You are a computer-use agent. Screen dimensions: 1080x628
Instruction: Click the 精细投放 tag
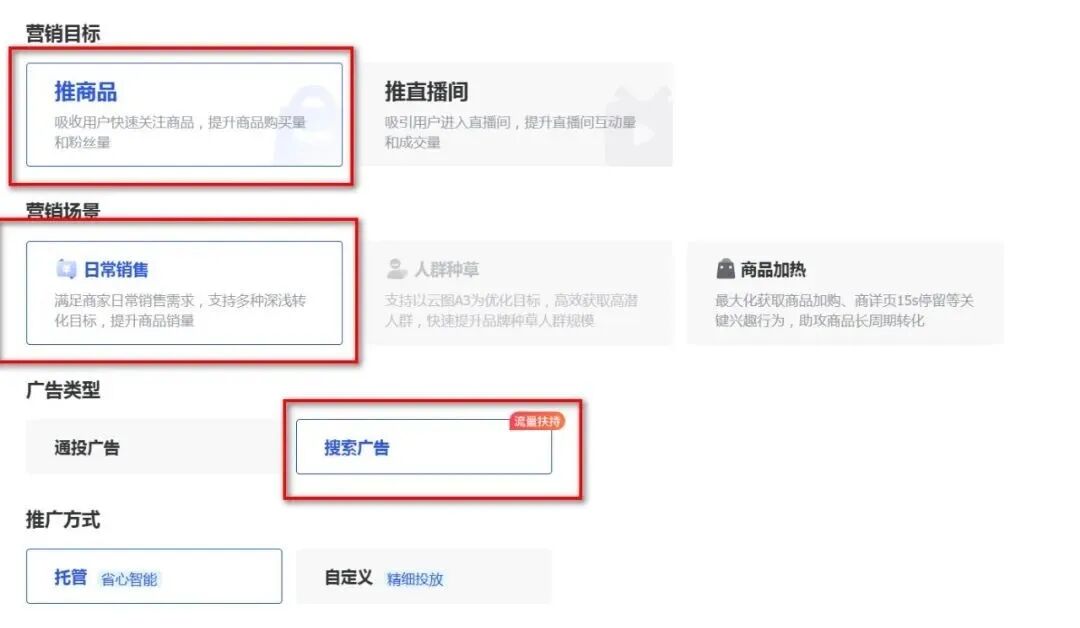(415, 579)
